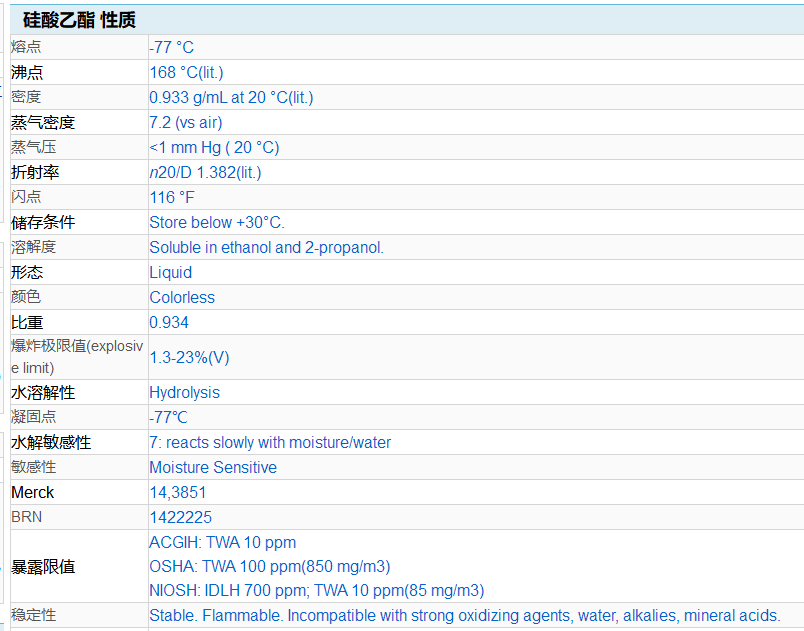Click 'Soluble in ethanol and 2-propanol.' link

click(266, 247)
